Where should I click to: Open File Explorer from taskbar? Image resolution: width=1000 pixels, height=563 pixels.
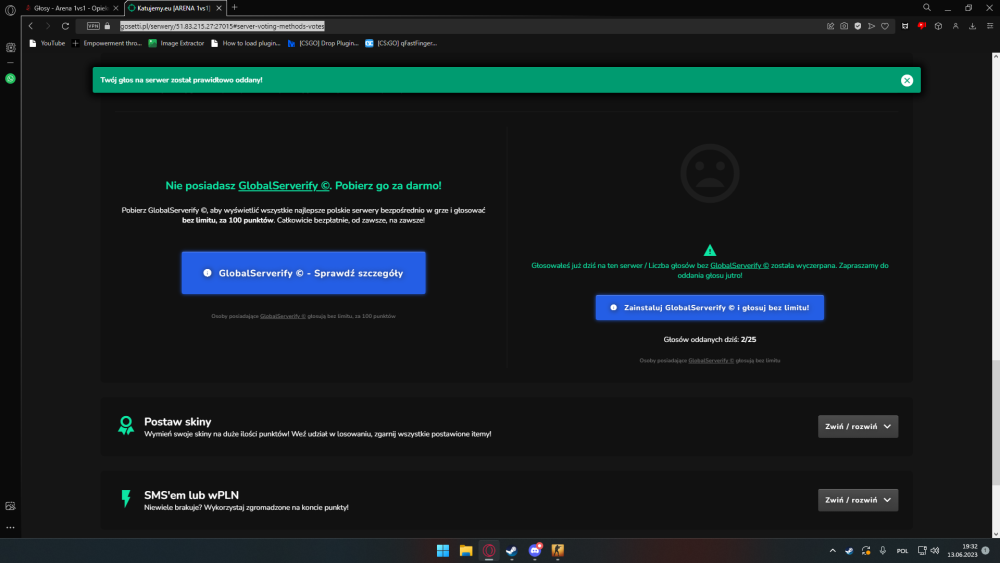(x=466, y=551)
